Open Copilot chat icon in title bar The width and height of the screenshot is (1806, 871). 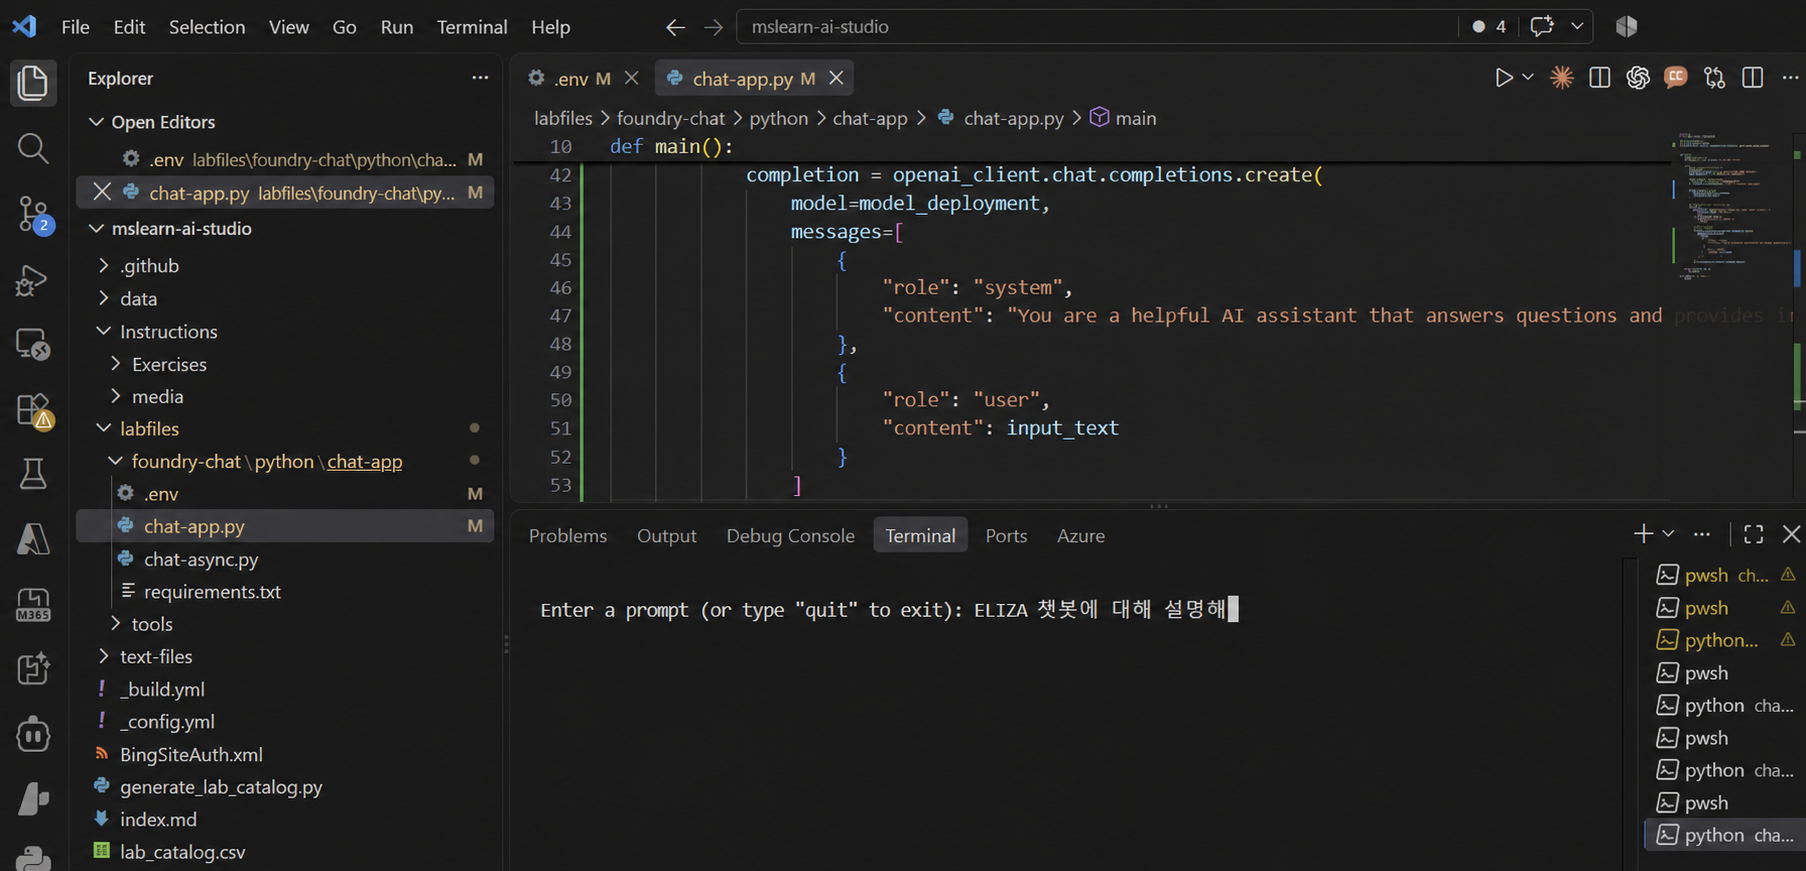pyautogui.click(x=1542, y=27)
